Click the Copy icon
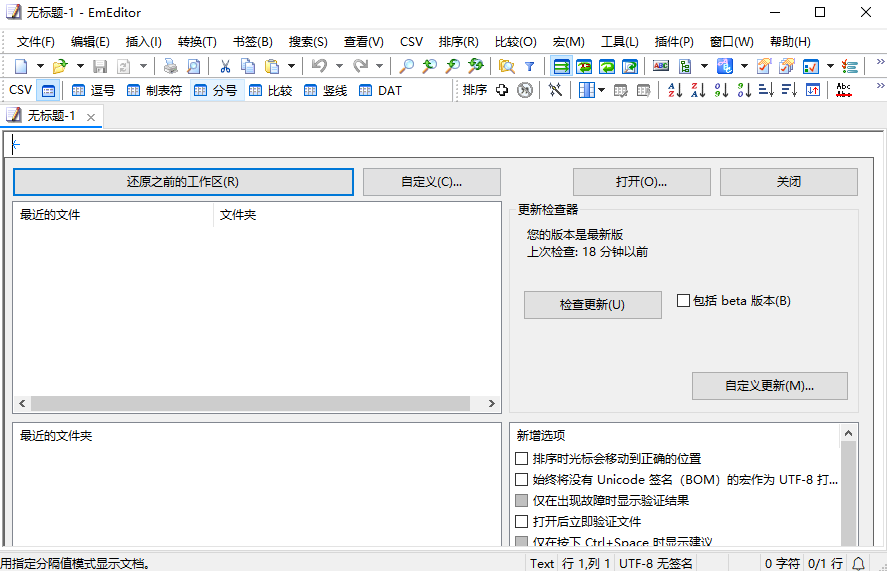The height and width of the screenshot is (571, 887). [x=248, y=66]
